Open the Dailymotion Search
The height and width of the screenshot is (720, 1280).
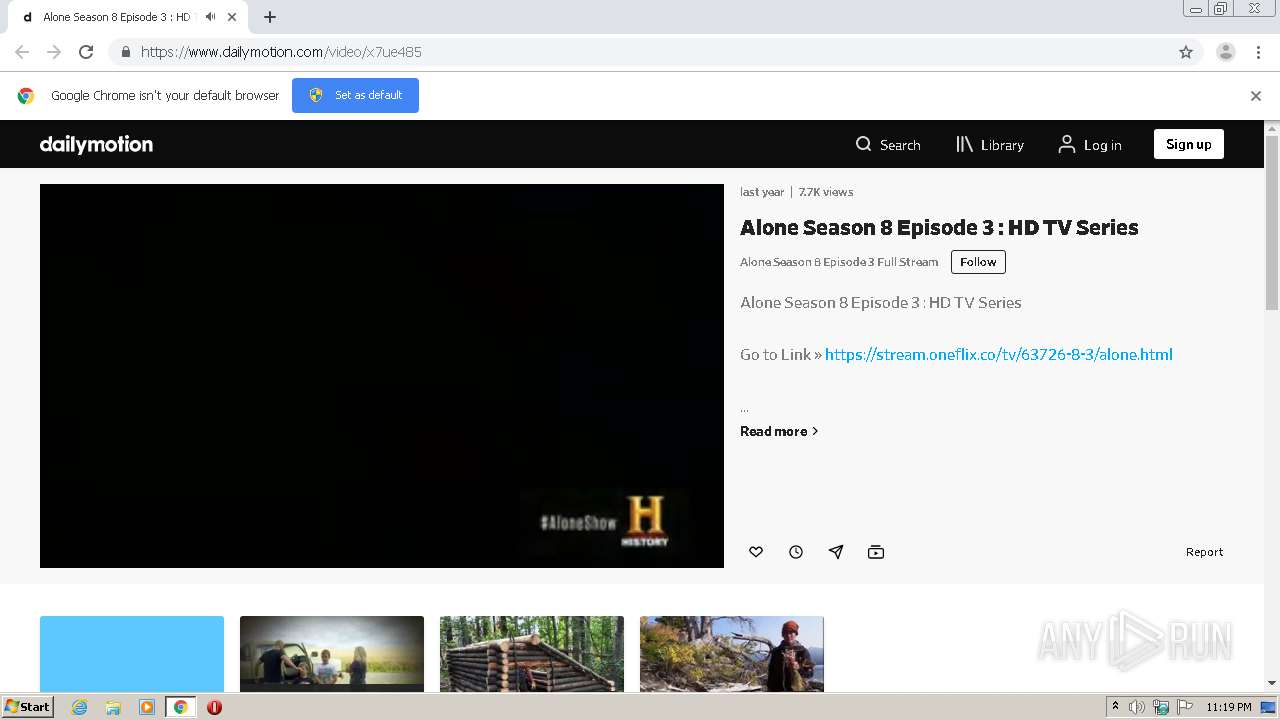click(888, 145)
